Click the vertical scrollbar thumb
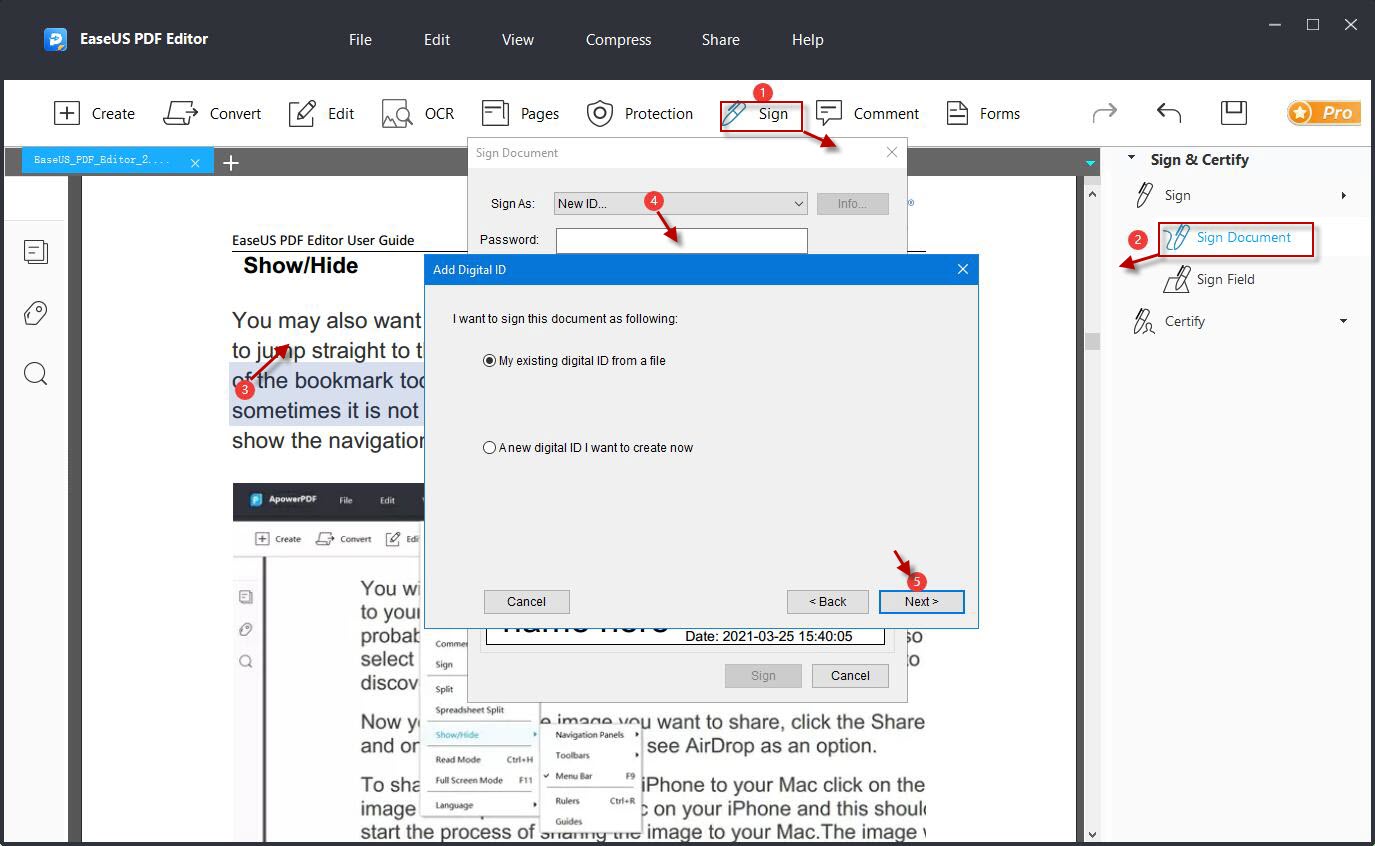 [1092, 341]
